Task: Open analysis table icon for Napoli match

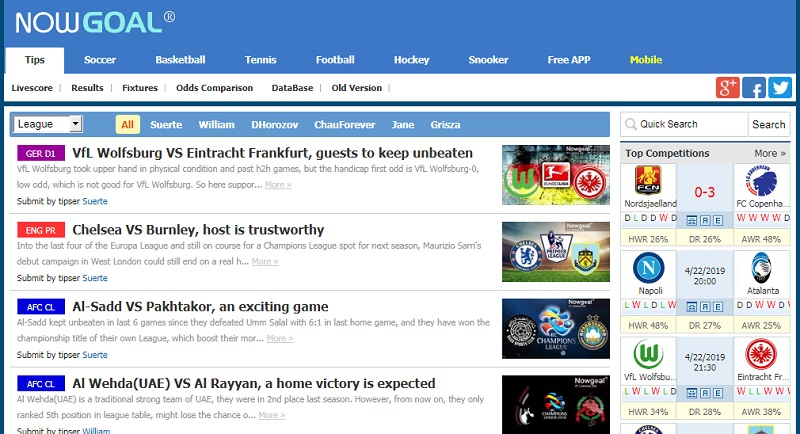Action: coord(692,307)
